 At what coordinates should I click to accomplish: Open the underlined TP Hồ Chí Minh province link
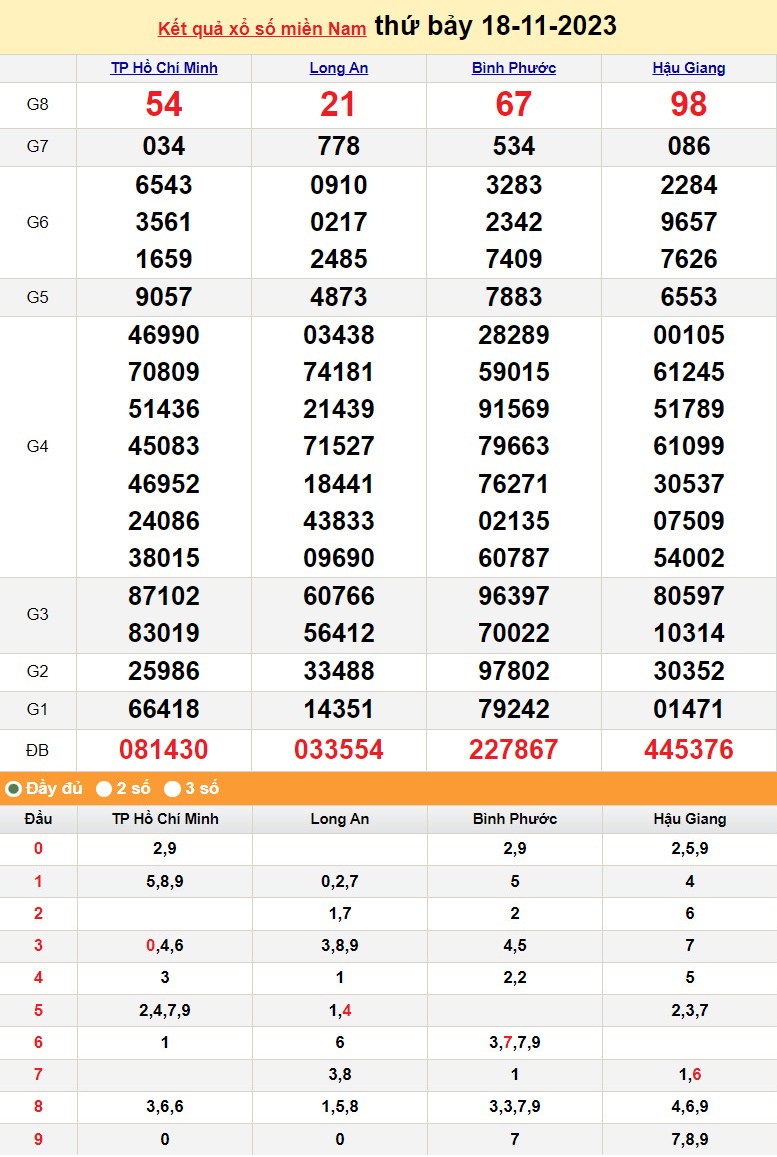point(164,68)
